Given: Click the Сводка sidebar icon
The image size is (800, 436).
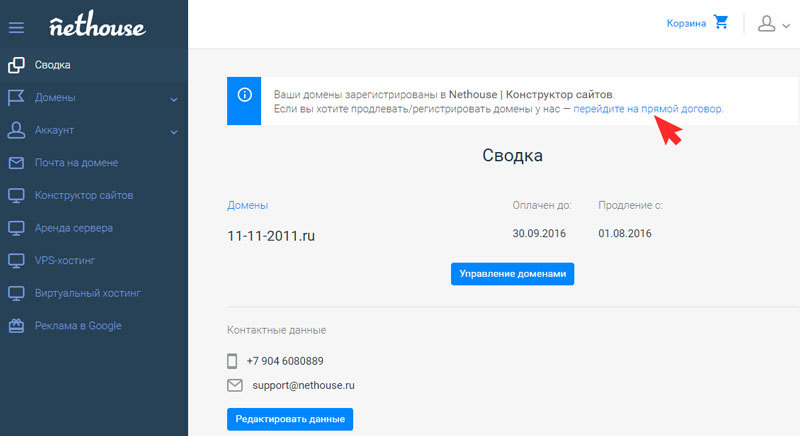Looking at the screenshot, I should pos(16,66).
